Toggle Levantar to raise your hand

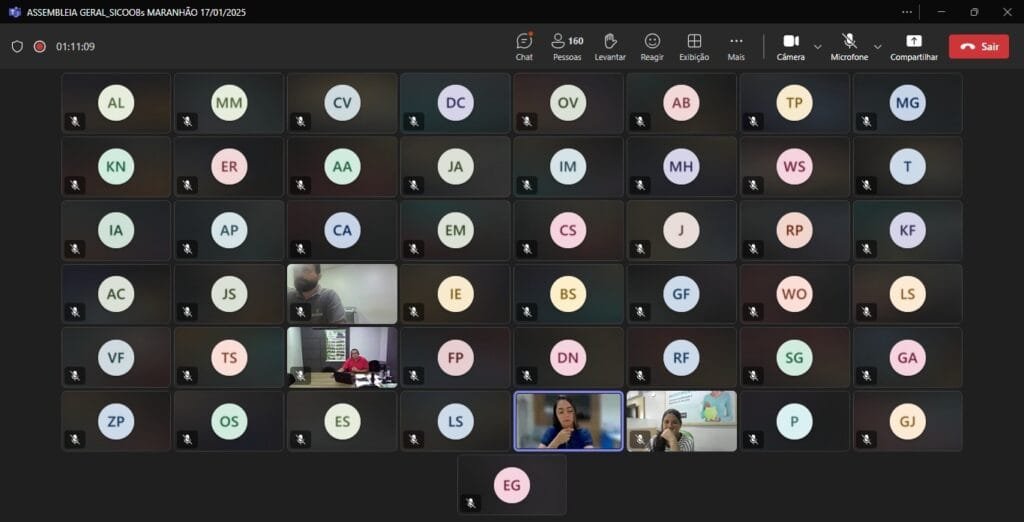610,46
